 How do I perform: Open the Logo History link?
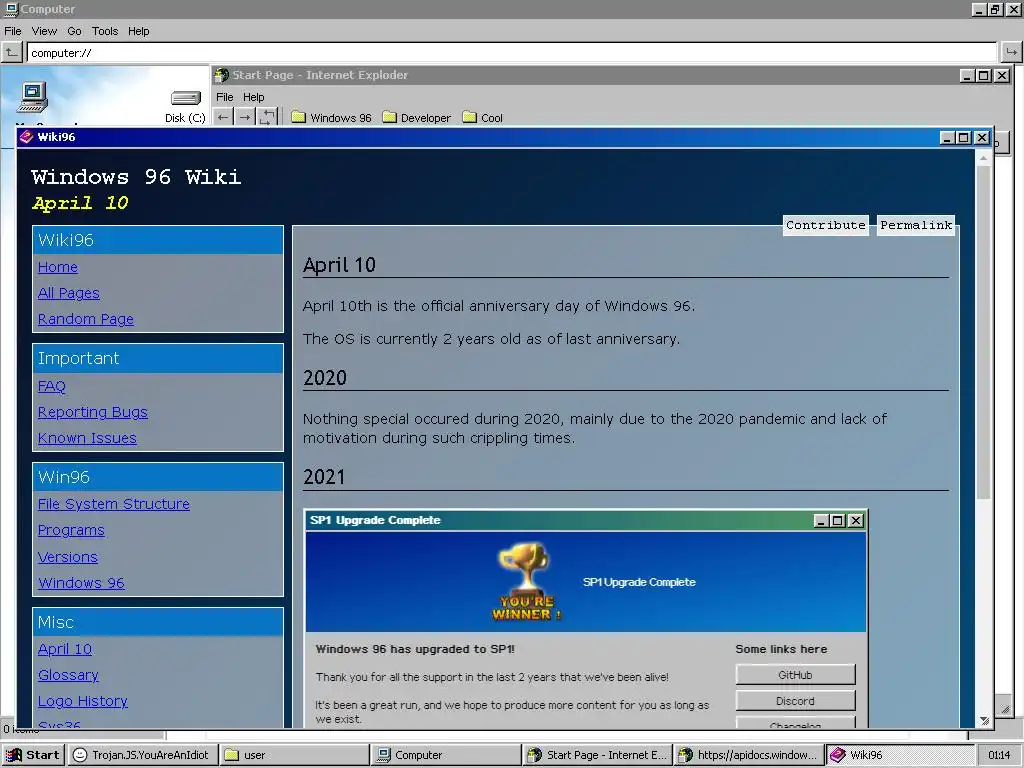pos(82,701)
